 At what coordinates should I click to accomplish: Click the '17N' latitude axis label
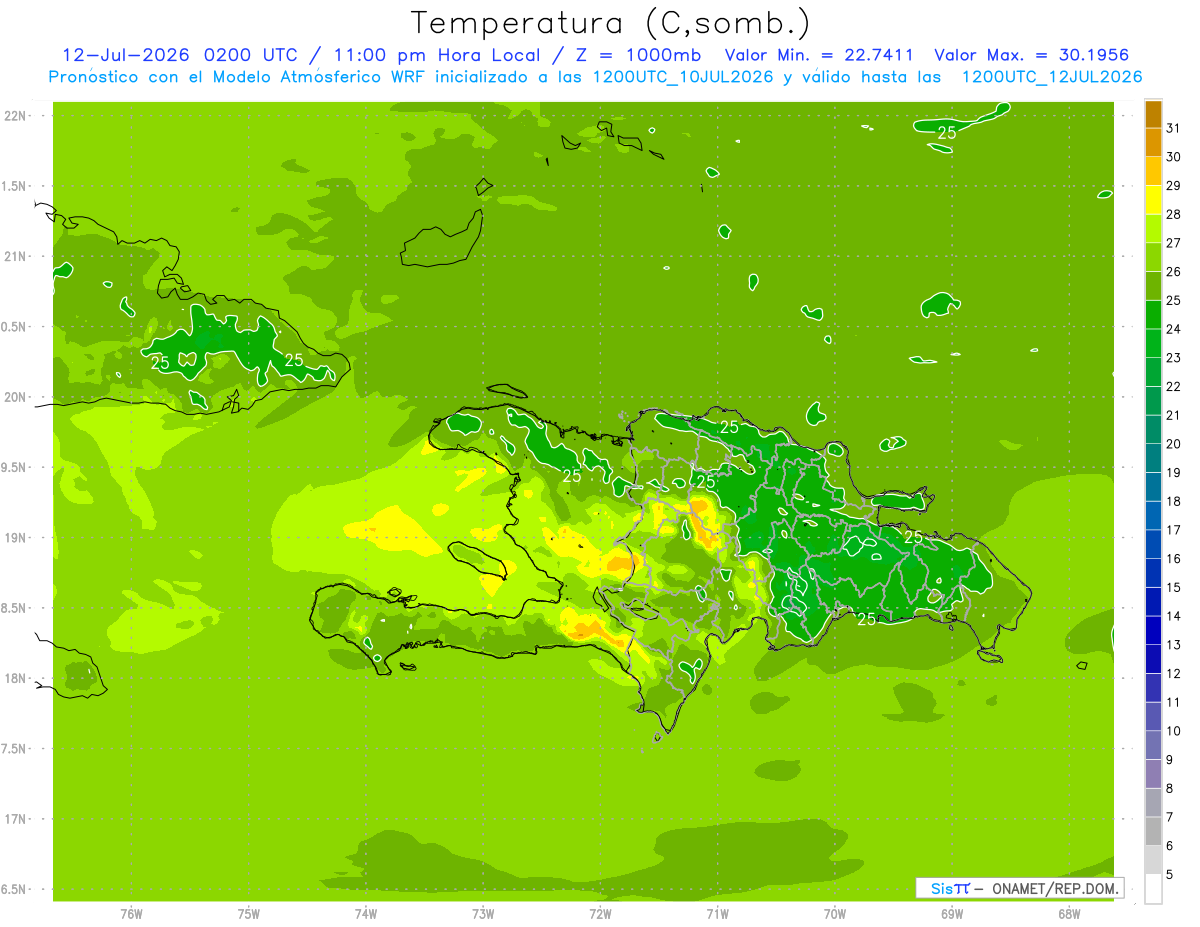click(17, 819)
